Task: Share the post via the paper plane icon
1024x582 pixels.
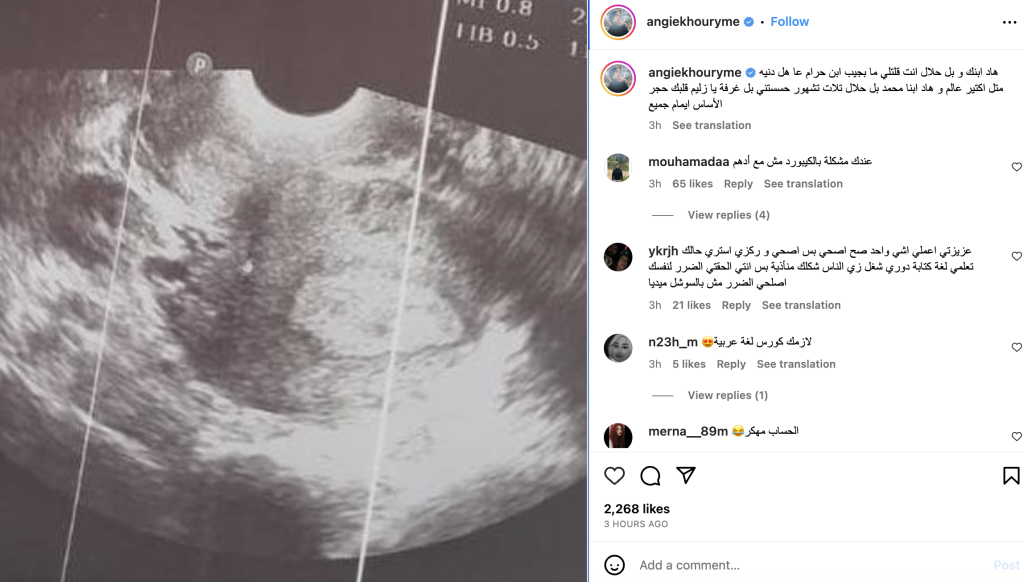Action: click(x=686, y=476)
